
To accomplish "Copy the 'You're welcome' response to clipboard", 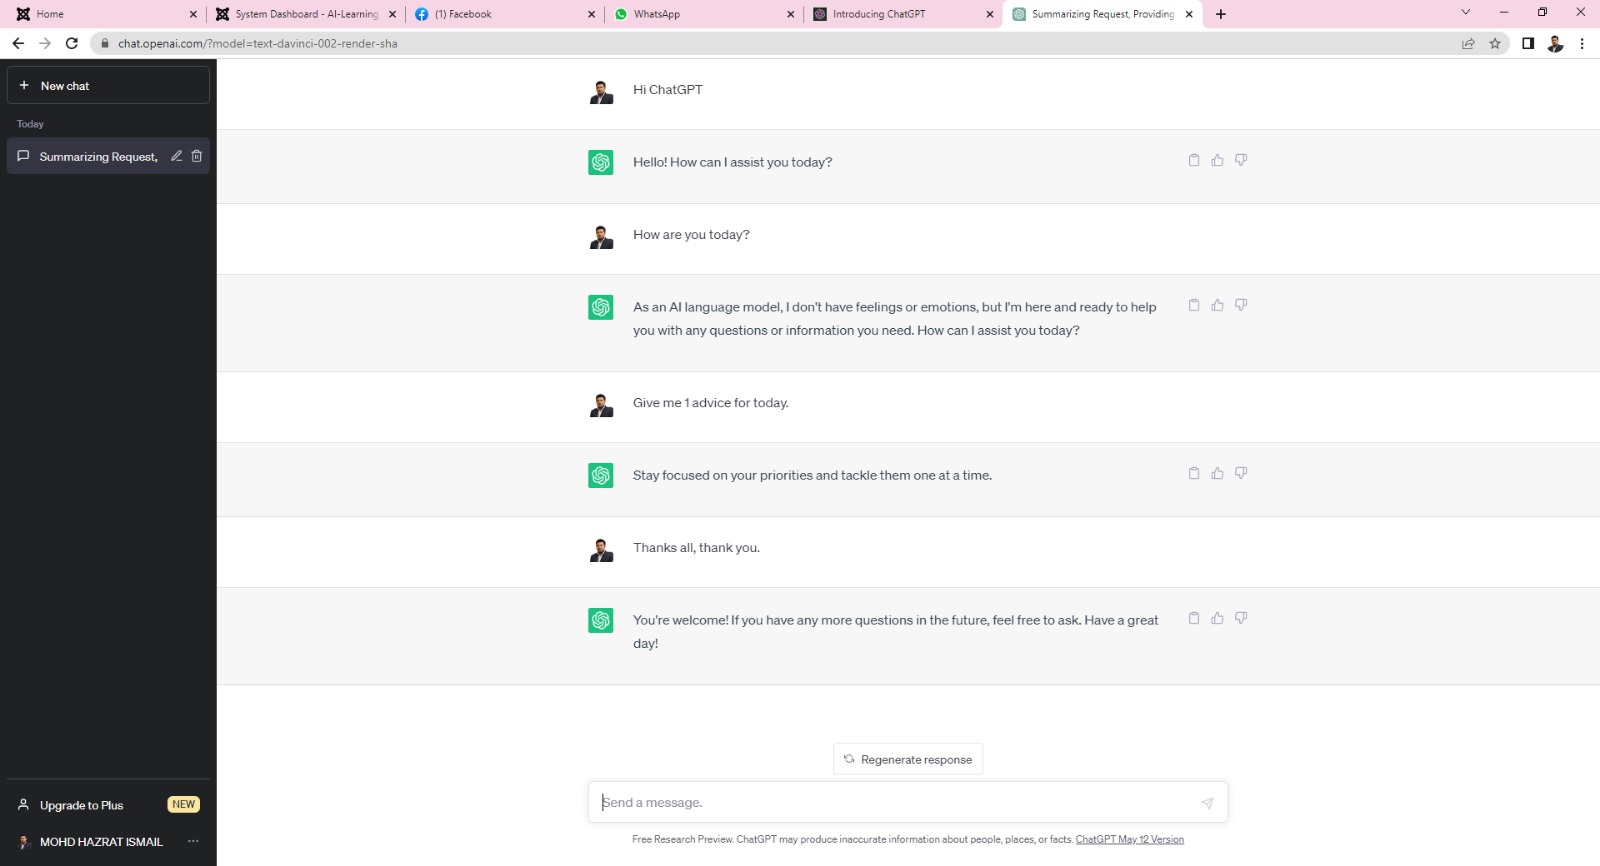I will (x=1193, y=618).
